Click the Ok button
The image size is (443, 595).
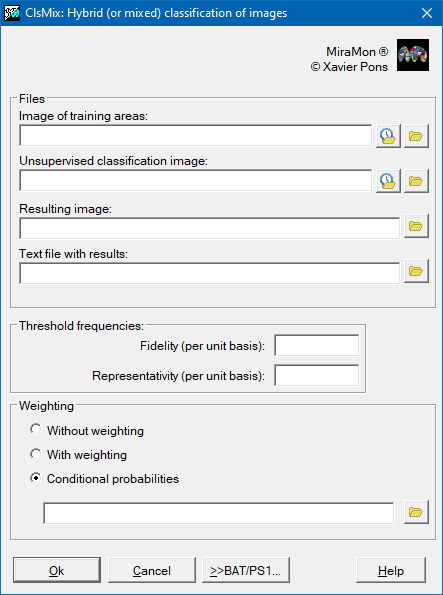pyautogui.click(x=57, y=570)
